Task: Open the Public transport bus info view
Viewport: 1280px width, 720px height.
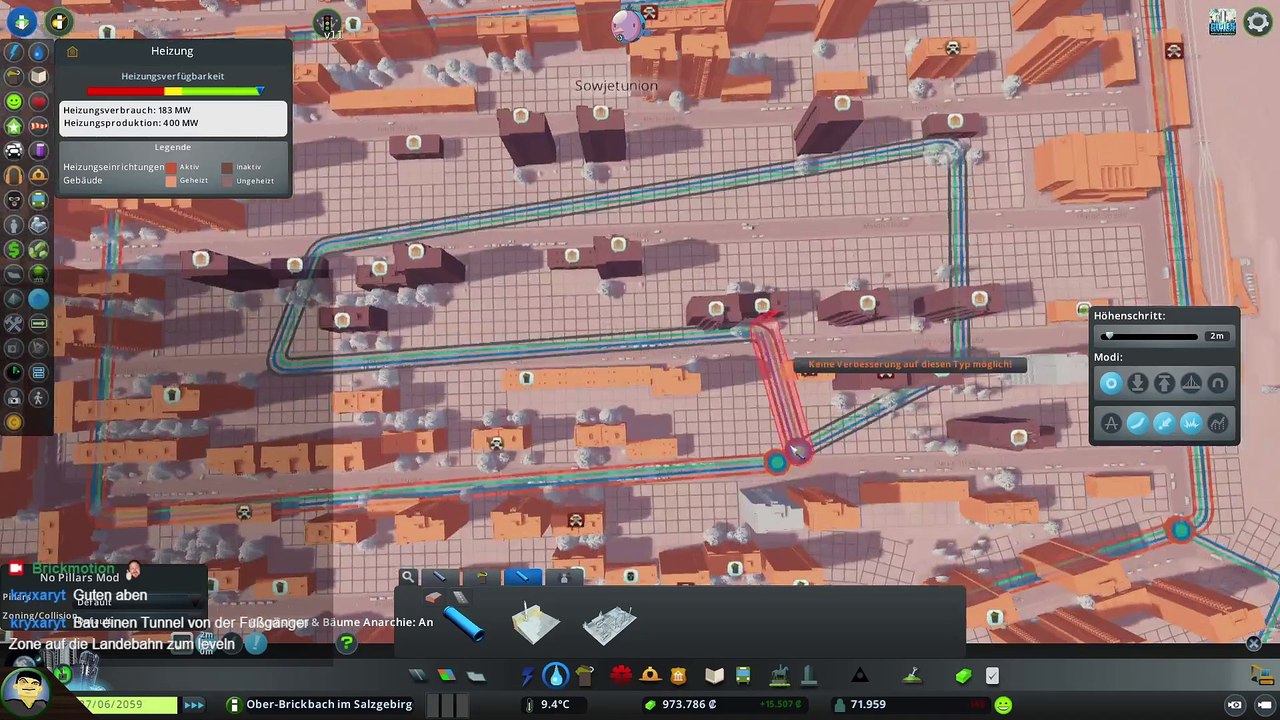Action: 38,200
